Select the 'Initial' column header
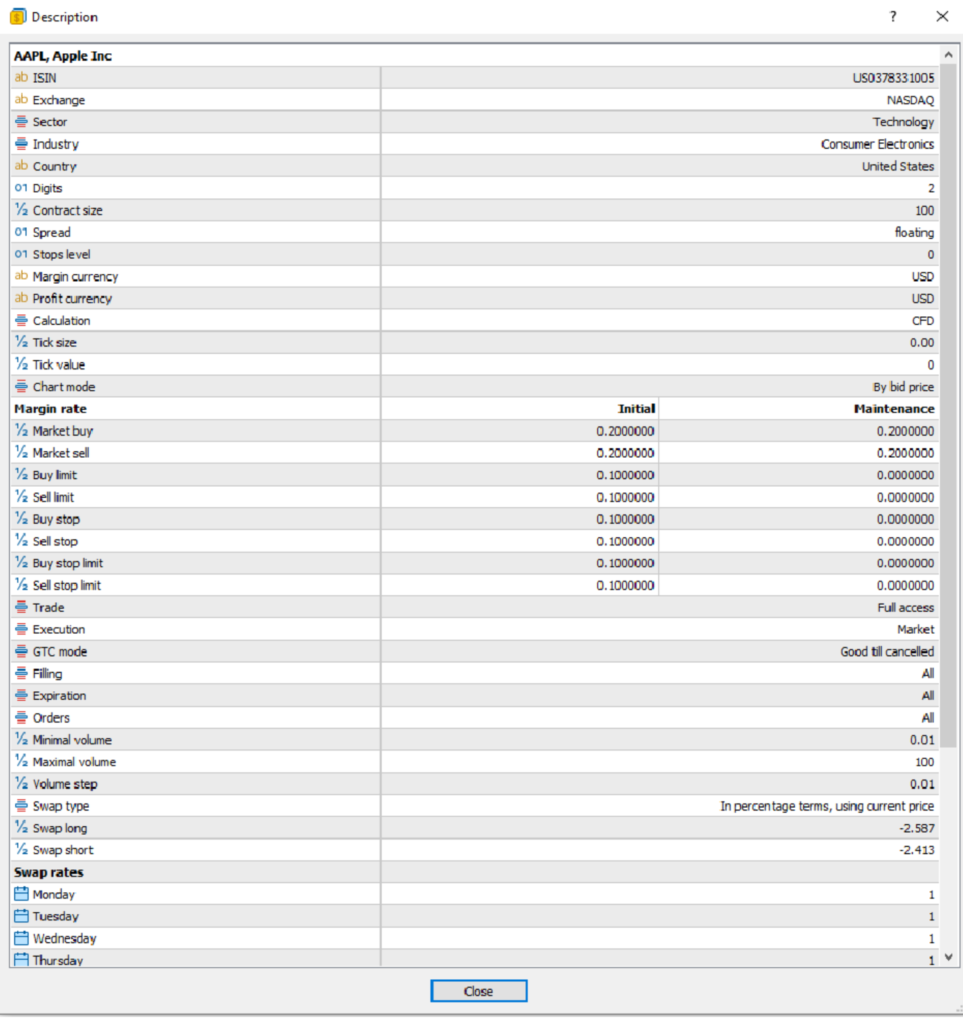Viewport: 963px width, 1024px height. click(x=637, y=409)
